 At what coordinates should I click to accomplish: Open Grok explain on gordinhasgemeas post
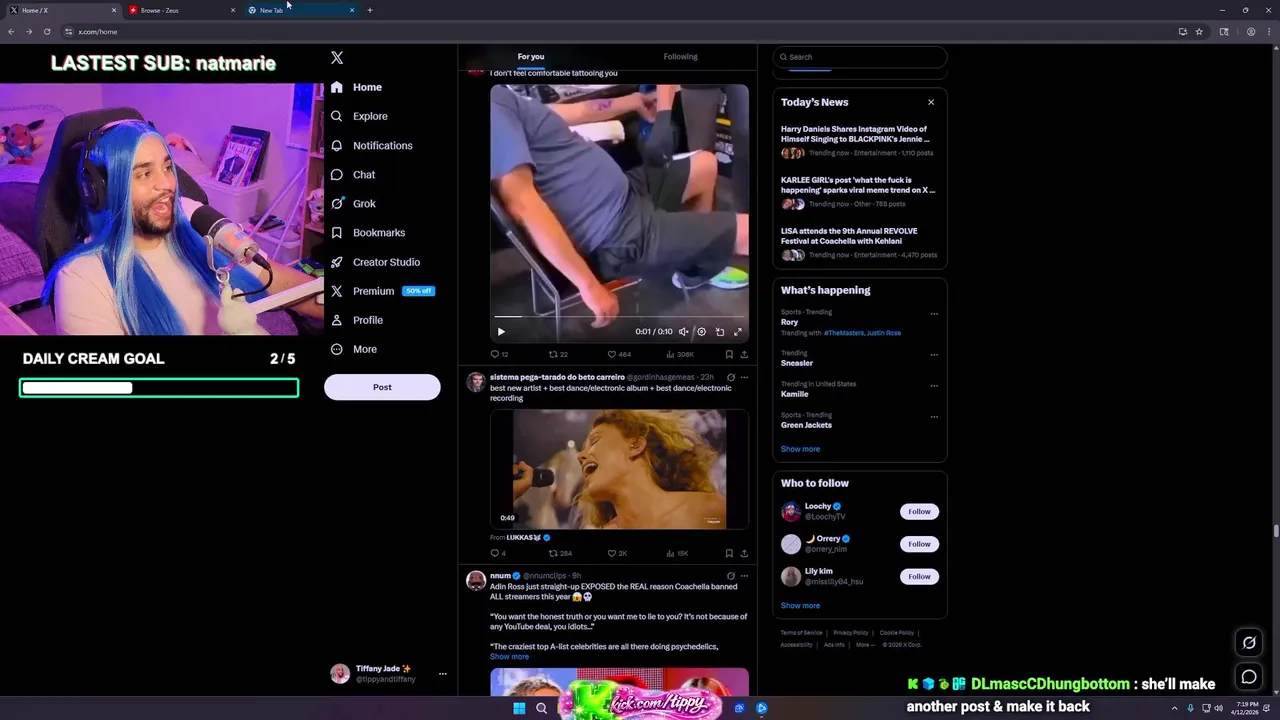(x=731, y=378)
